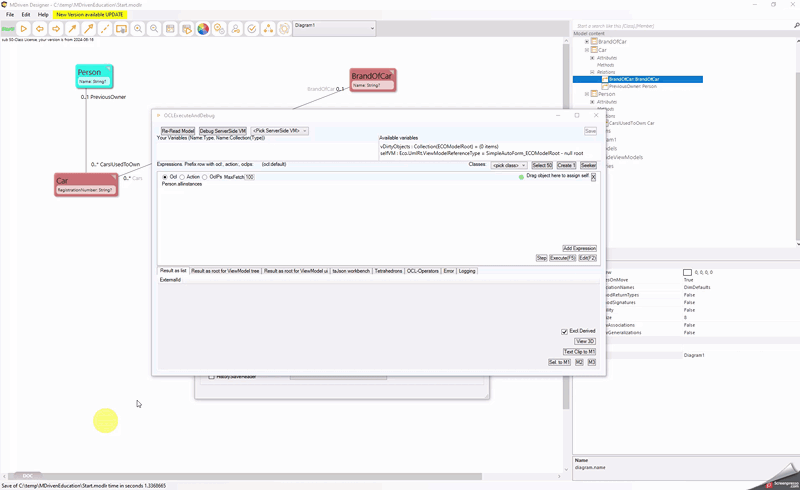Toggle the Excl.Derived checkbox
800x490 pixels.
[564, 332]
